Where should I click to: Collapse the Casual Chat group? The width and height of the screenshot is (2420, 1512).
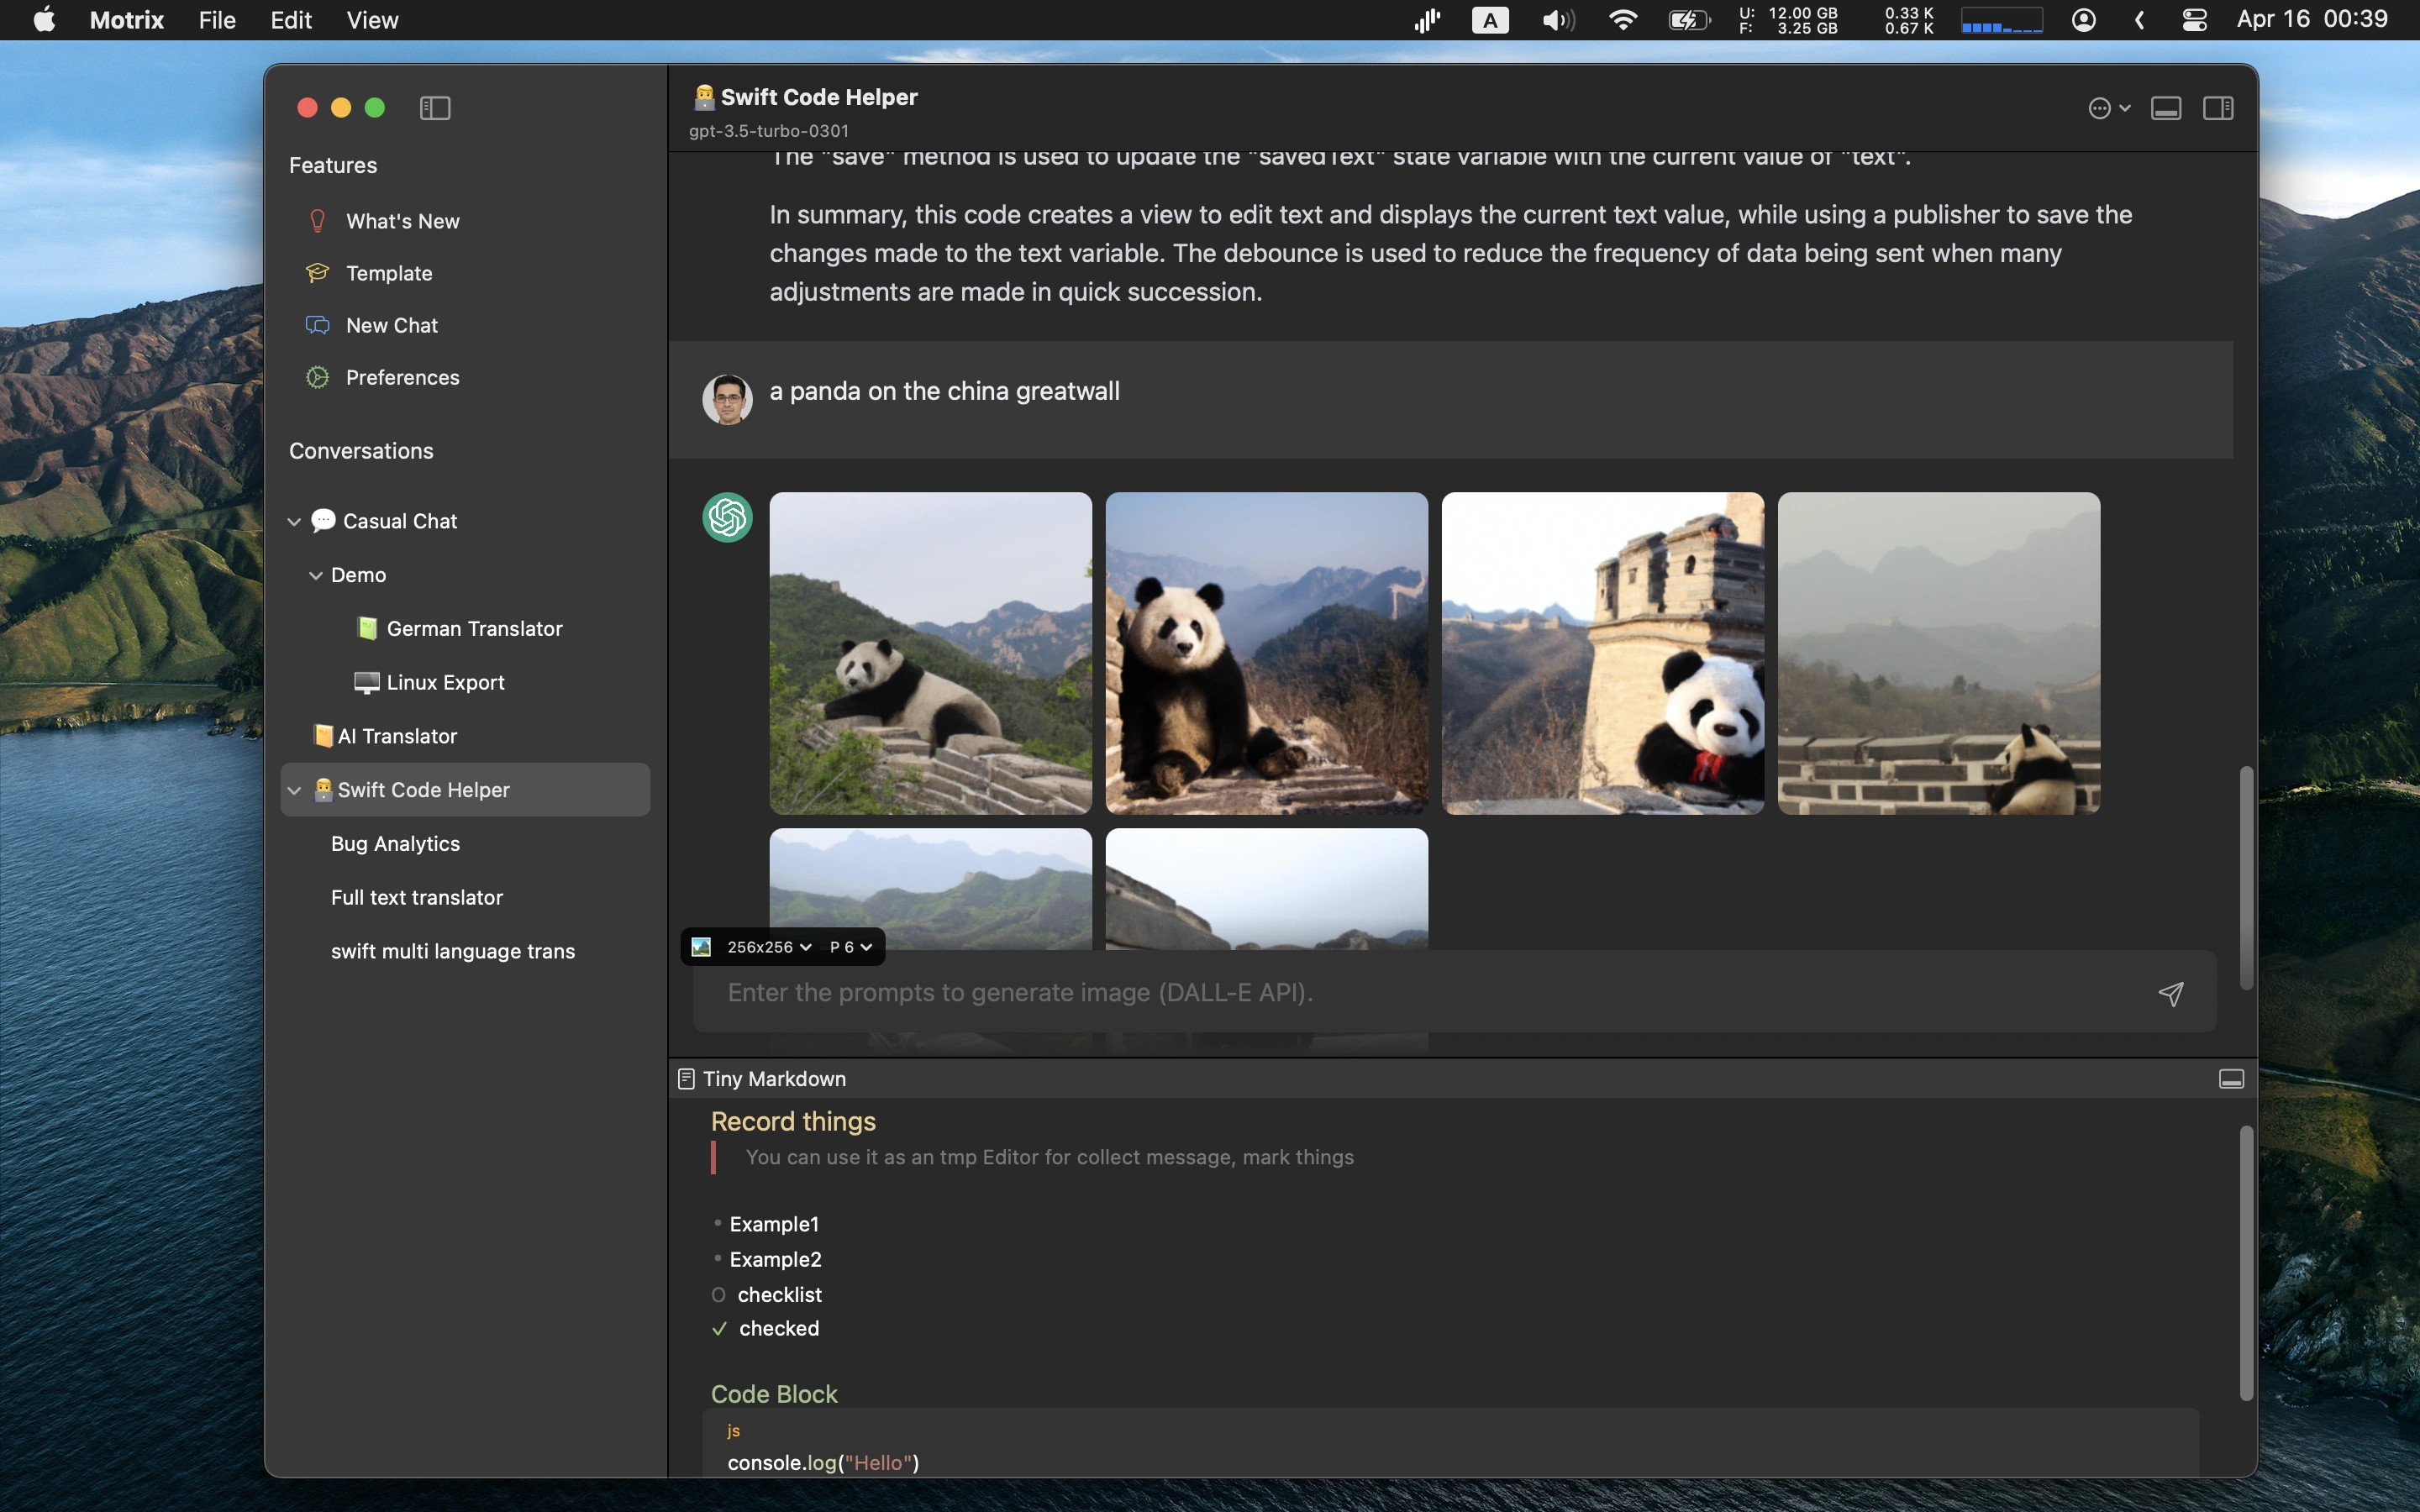tap(294, 521)
